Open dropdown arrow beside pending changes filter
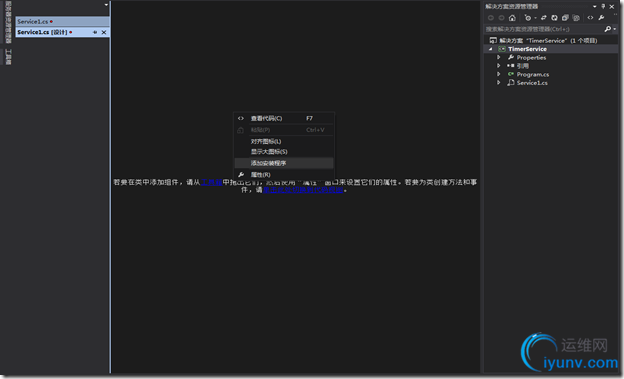Image resolution: width=624 pixels, height=379 pixels. point(535,18)
